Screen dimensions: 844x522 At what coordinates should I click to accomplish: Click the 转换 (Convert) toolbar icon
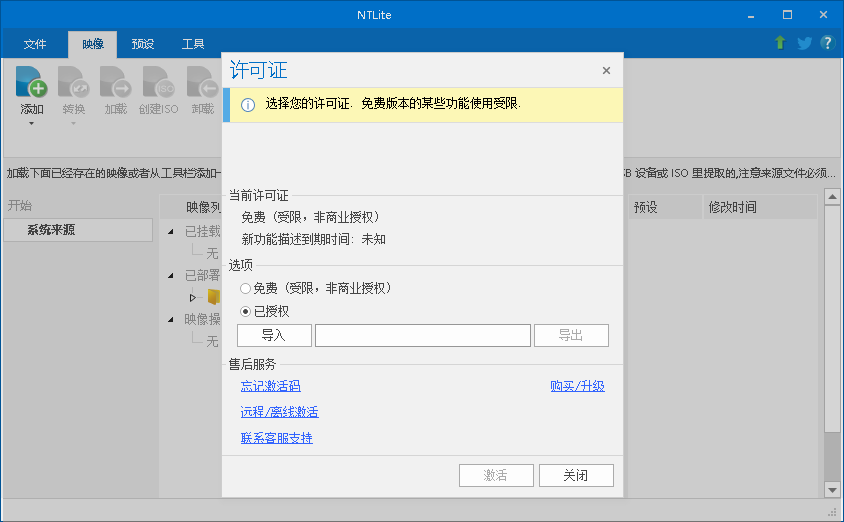[73, 82]
